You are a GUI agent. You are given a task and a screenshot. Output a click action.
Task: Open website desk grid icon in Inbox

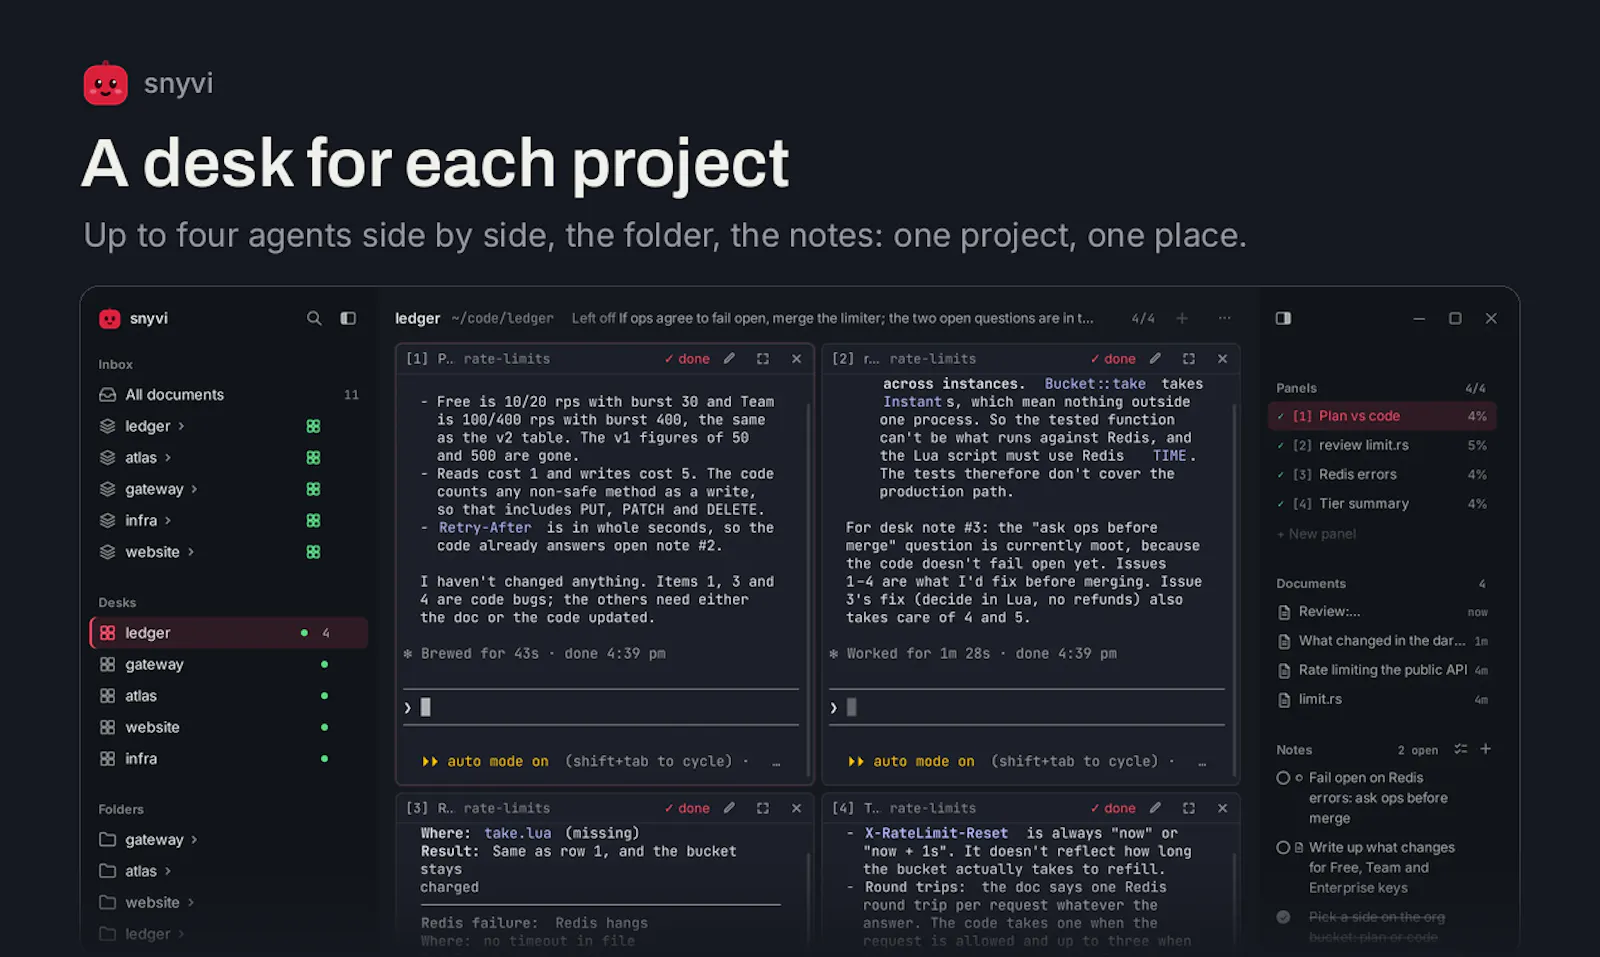click(x=313, y=552)
